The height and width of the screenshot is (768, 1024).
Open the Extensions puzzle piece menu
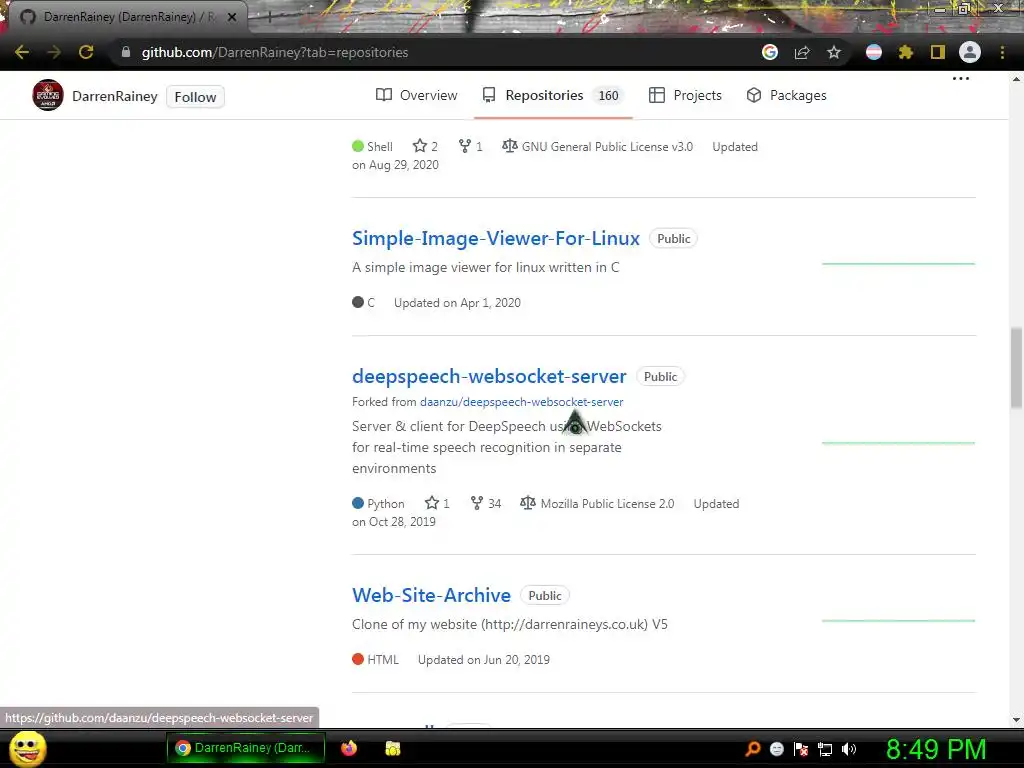point(906,52)
